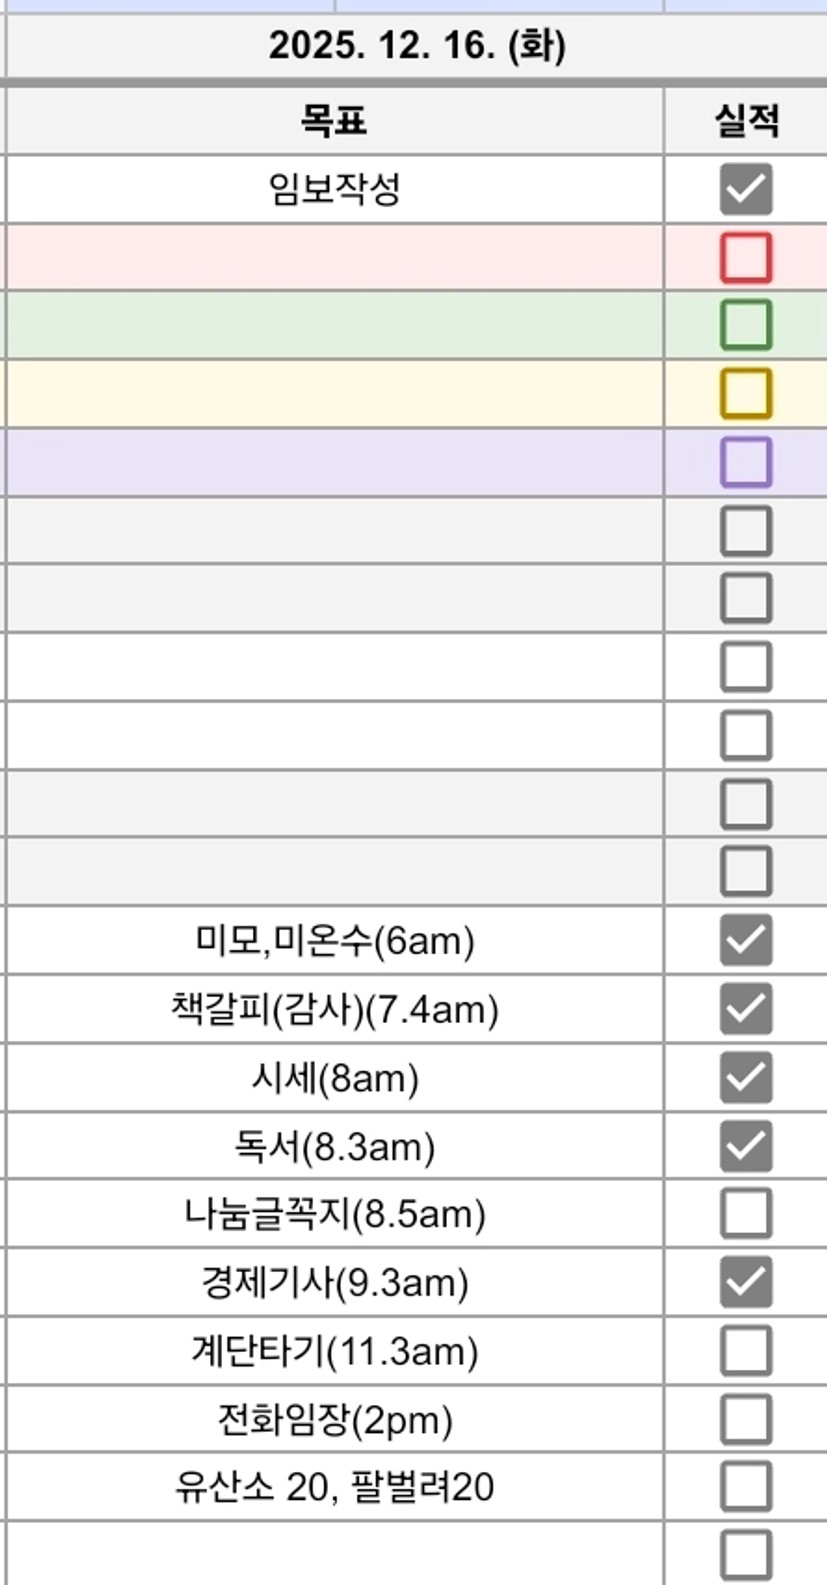Select the empty pink goal cell
Image resolution: width=827 pixels, height=1585 pixels.
pyautogui.click(x=334, y=257)
